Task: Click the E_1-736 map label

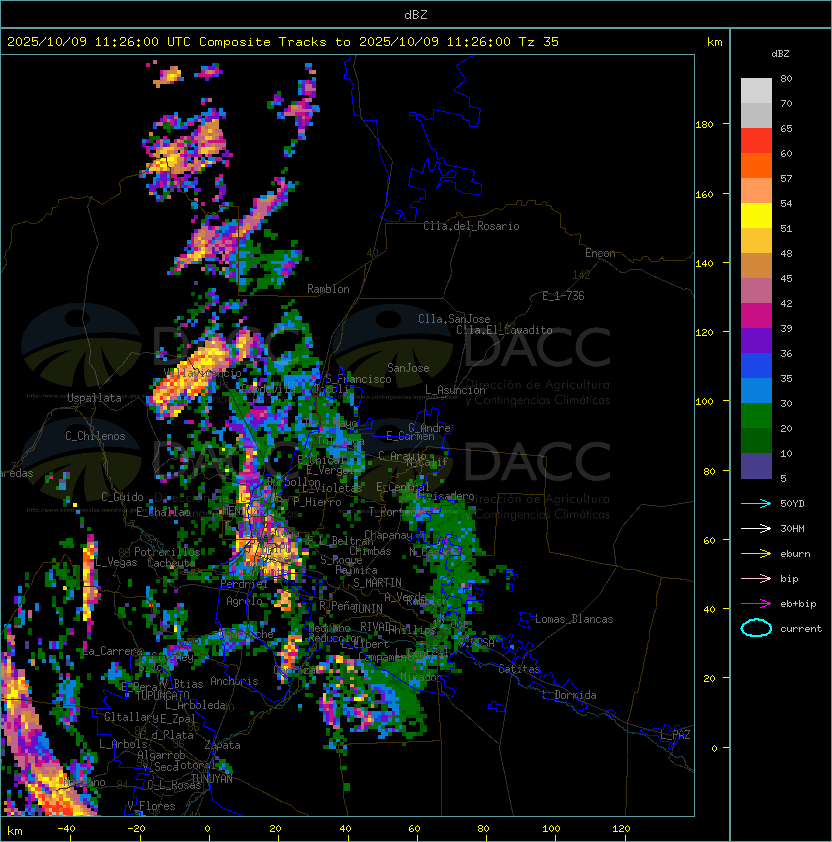Action: coord(563,296)
